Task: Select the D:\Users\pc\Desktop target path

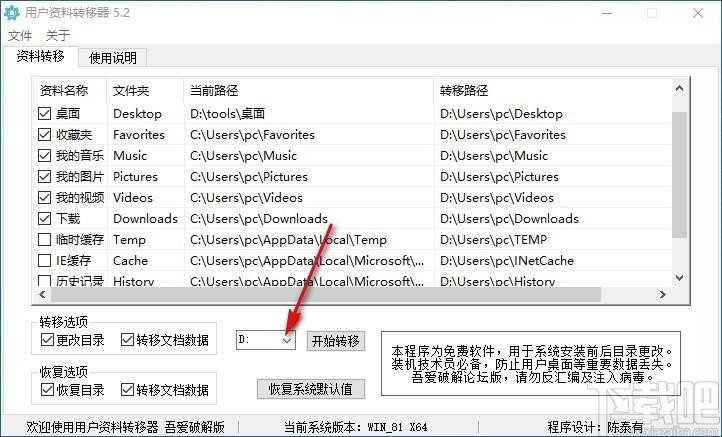Action: [553, 113]
